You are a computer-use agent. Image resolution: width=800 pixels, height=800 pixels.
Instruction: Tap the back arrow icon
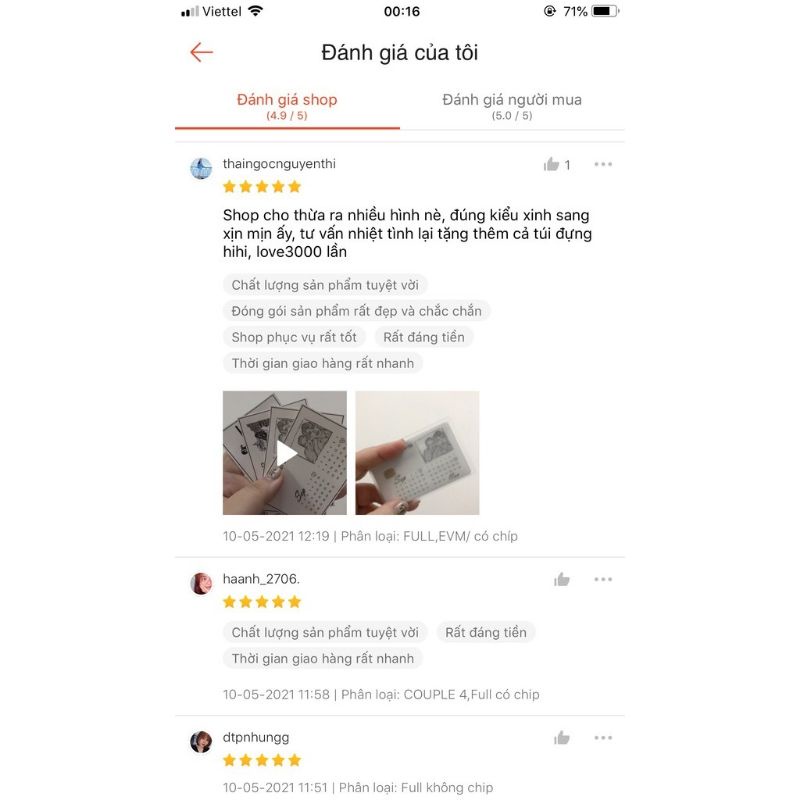click(x=202, y=52)
